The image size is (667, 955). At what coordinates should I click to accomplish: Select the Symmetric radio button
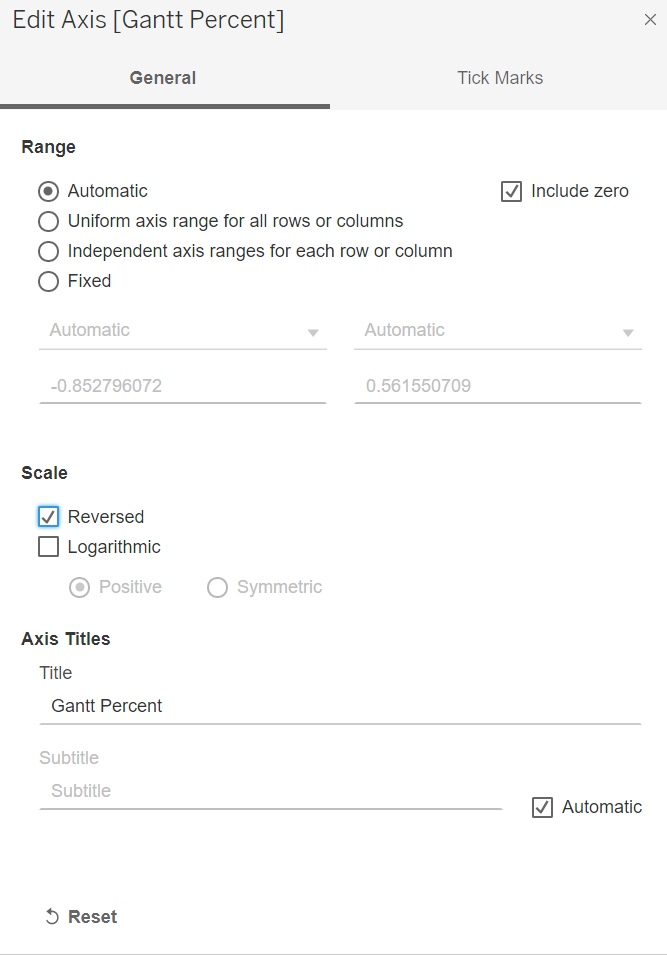[217, 587]
